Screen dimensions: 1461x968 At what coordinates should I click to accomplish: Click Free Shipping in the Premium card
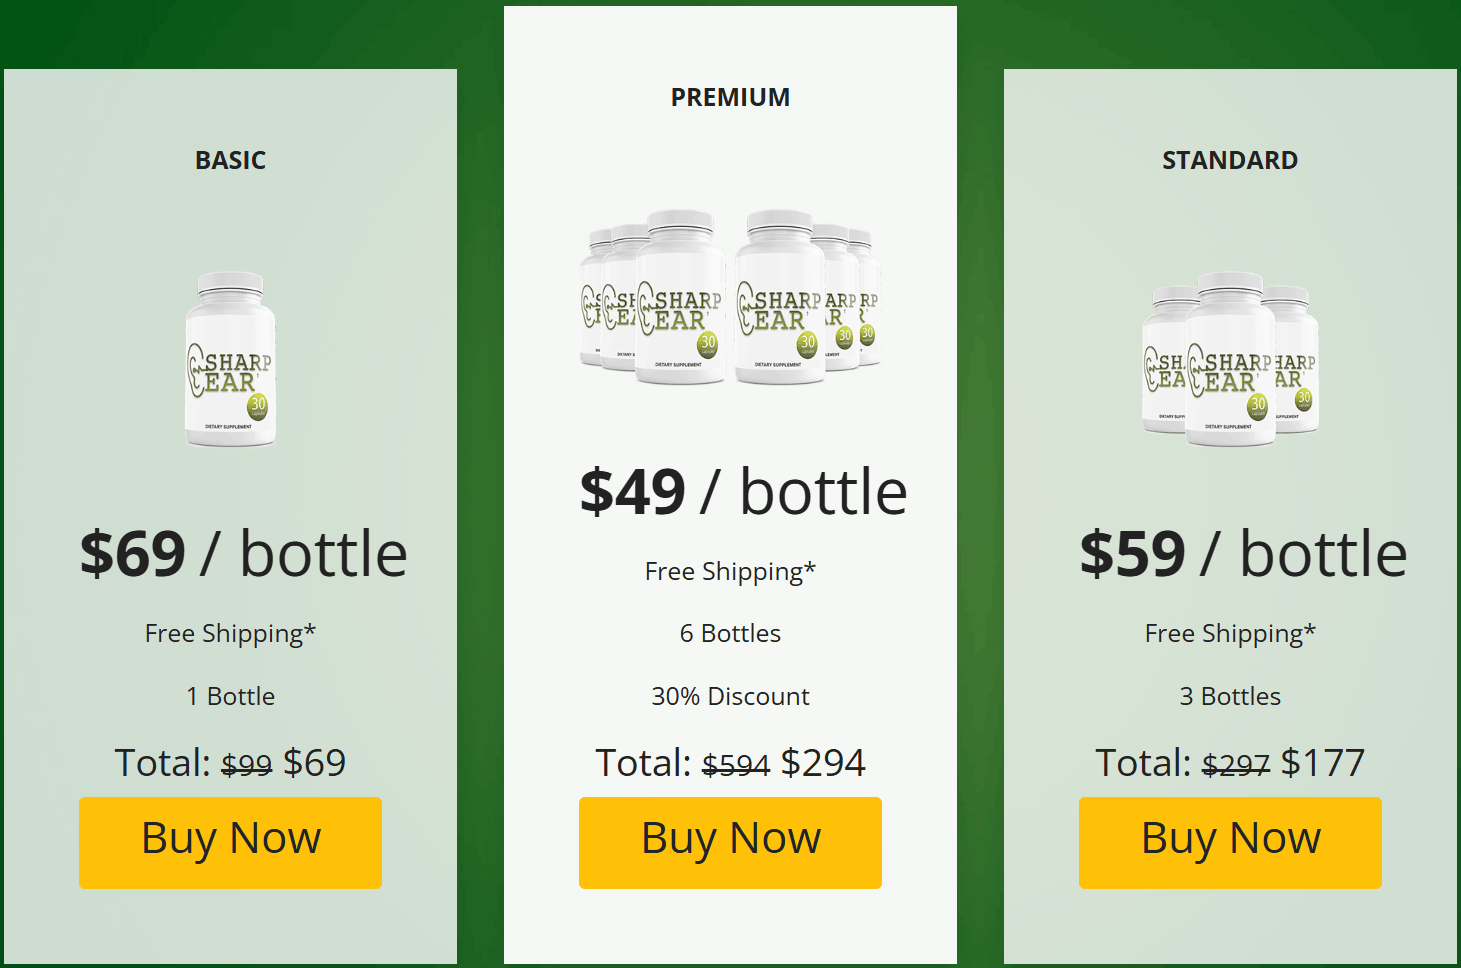[x=730, y=571]
